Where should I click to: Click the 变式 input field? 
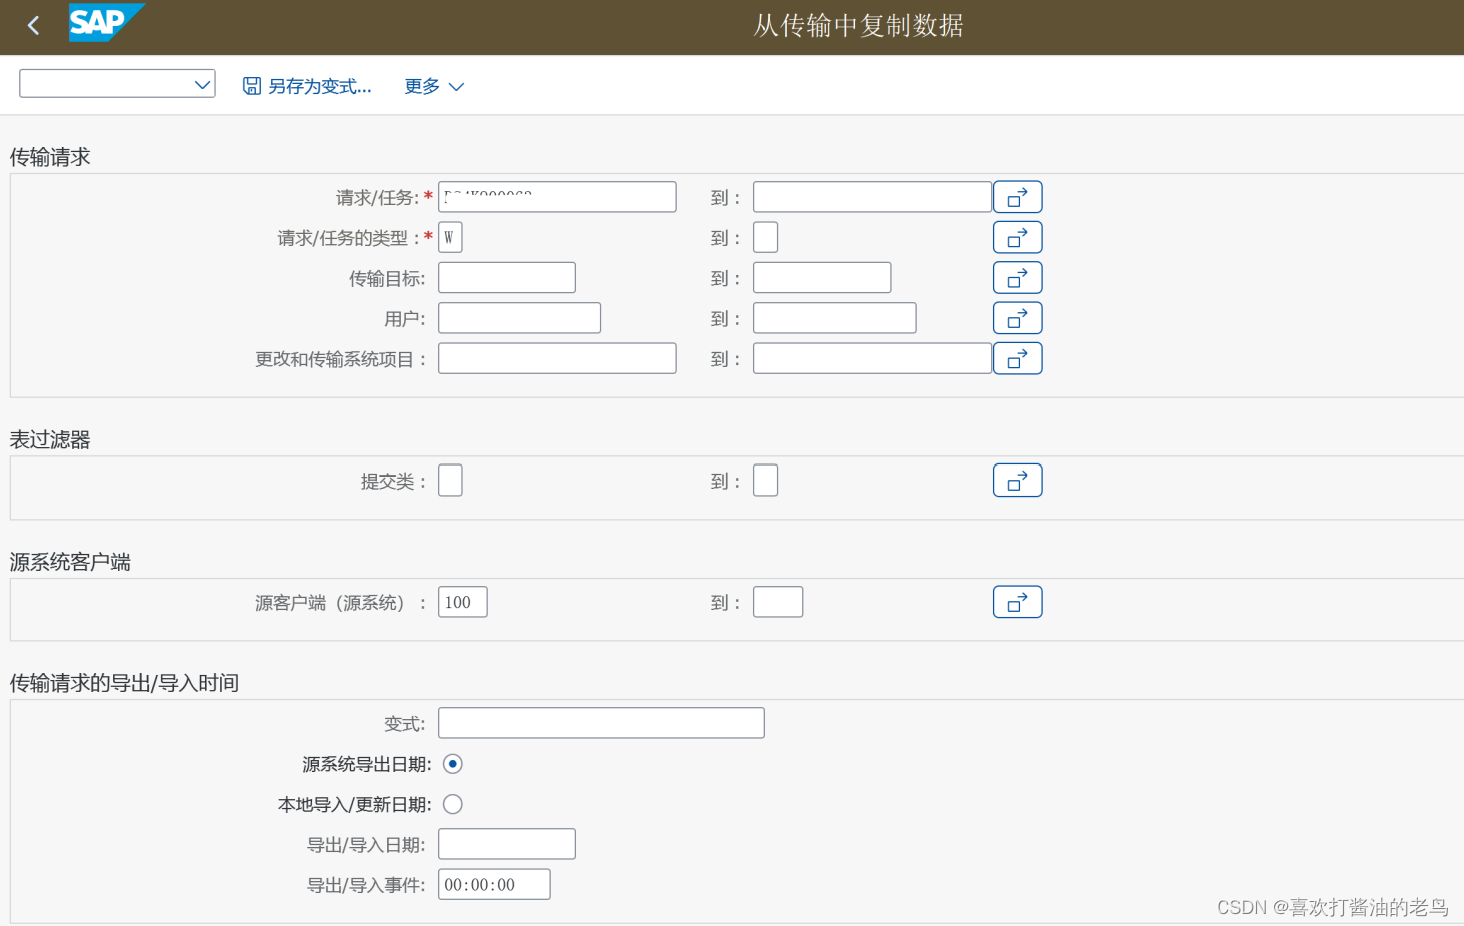tap(600, 722)
